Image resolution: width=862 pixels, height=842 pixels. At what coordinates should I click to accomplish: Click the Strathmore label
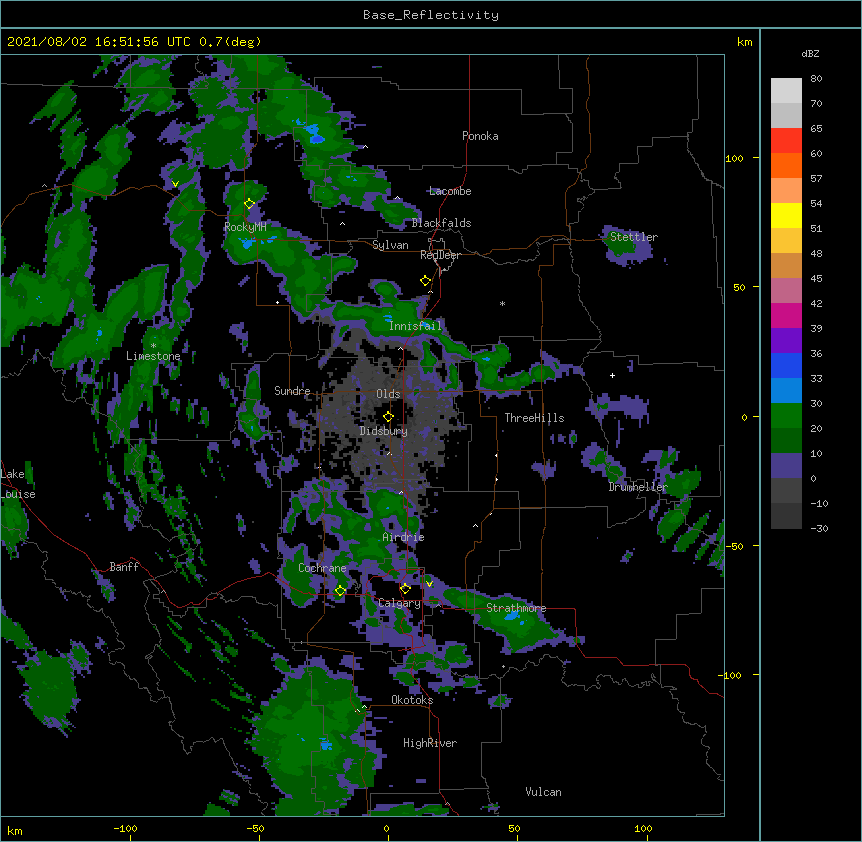(x=516, y=608)
